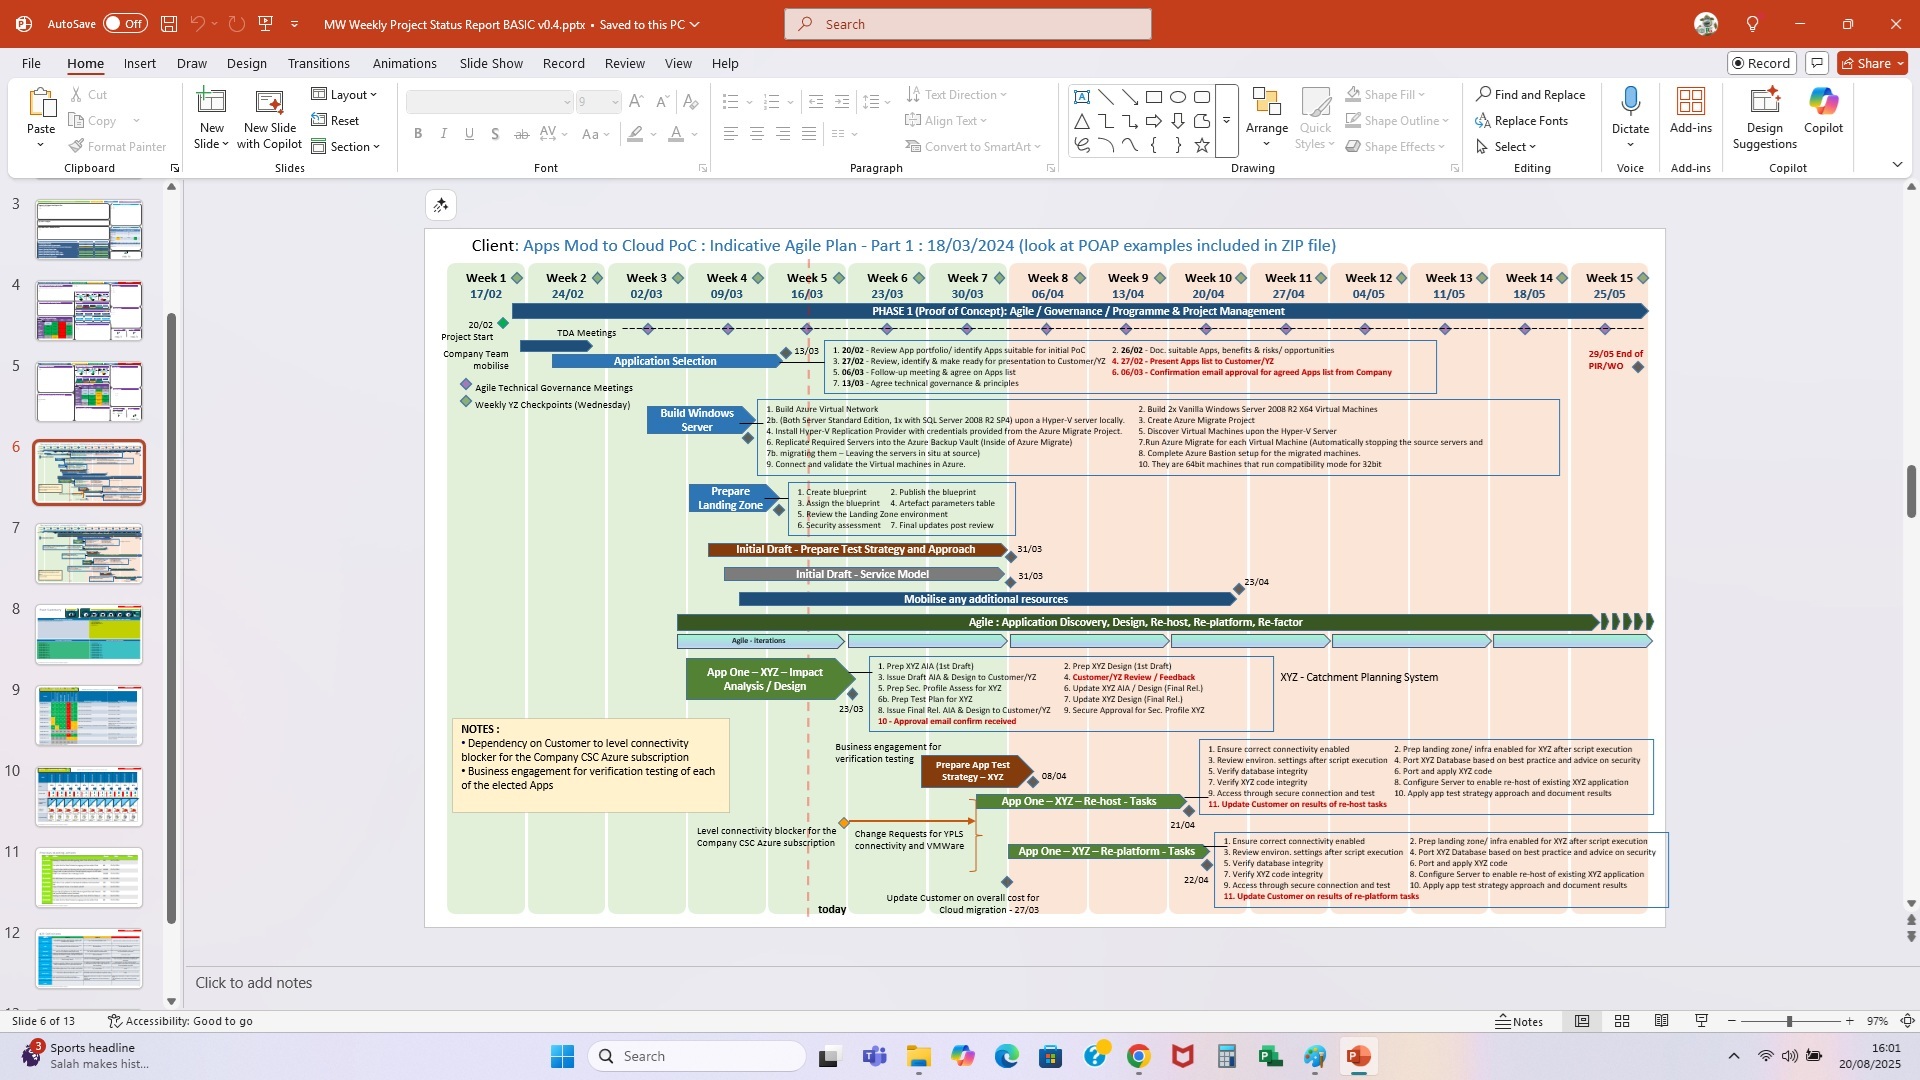Open the Section dropdown
The width and height of the screenshot is (1920, 1080).
[x=348, y=146]
